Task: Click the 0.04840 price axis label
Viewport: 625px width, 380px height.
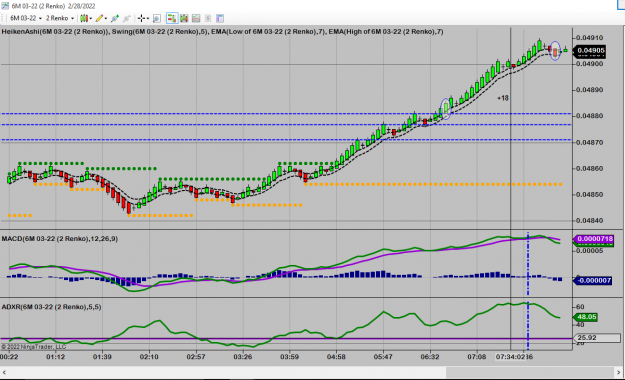Action: 590,221
